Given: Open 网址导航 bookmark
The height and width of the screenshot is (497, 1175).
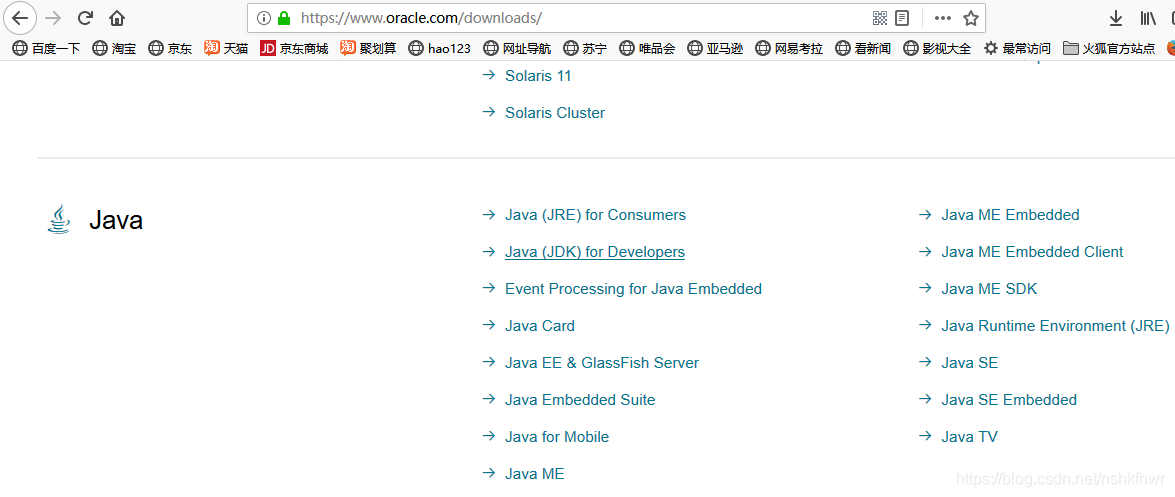Looking at the screenshot, I should click(517, 49).
